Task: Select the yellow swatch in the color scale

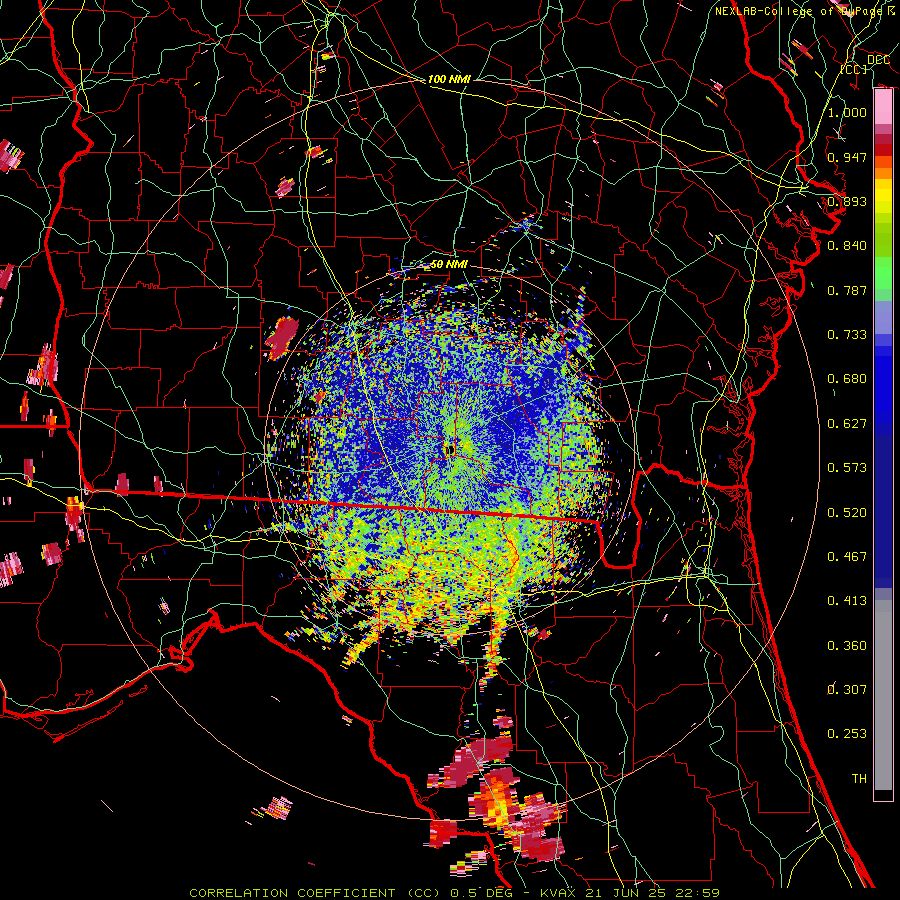Action: 883,196
